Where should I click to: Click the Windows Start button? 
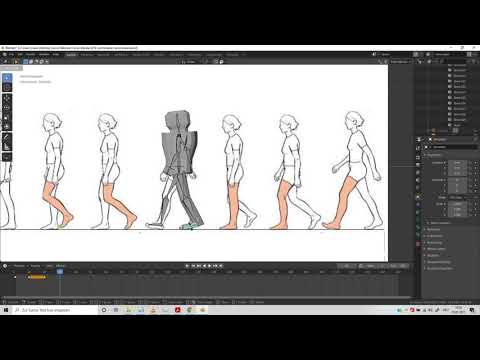click(6, 310)
